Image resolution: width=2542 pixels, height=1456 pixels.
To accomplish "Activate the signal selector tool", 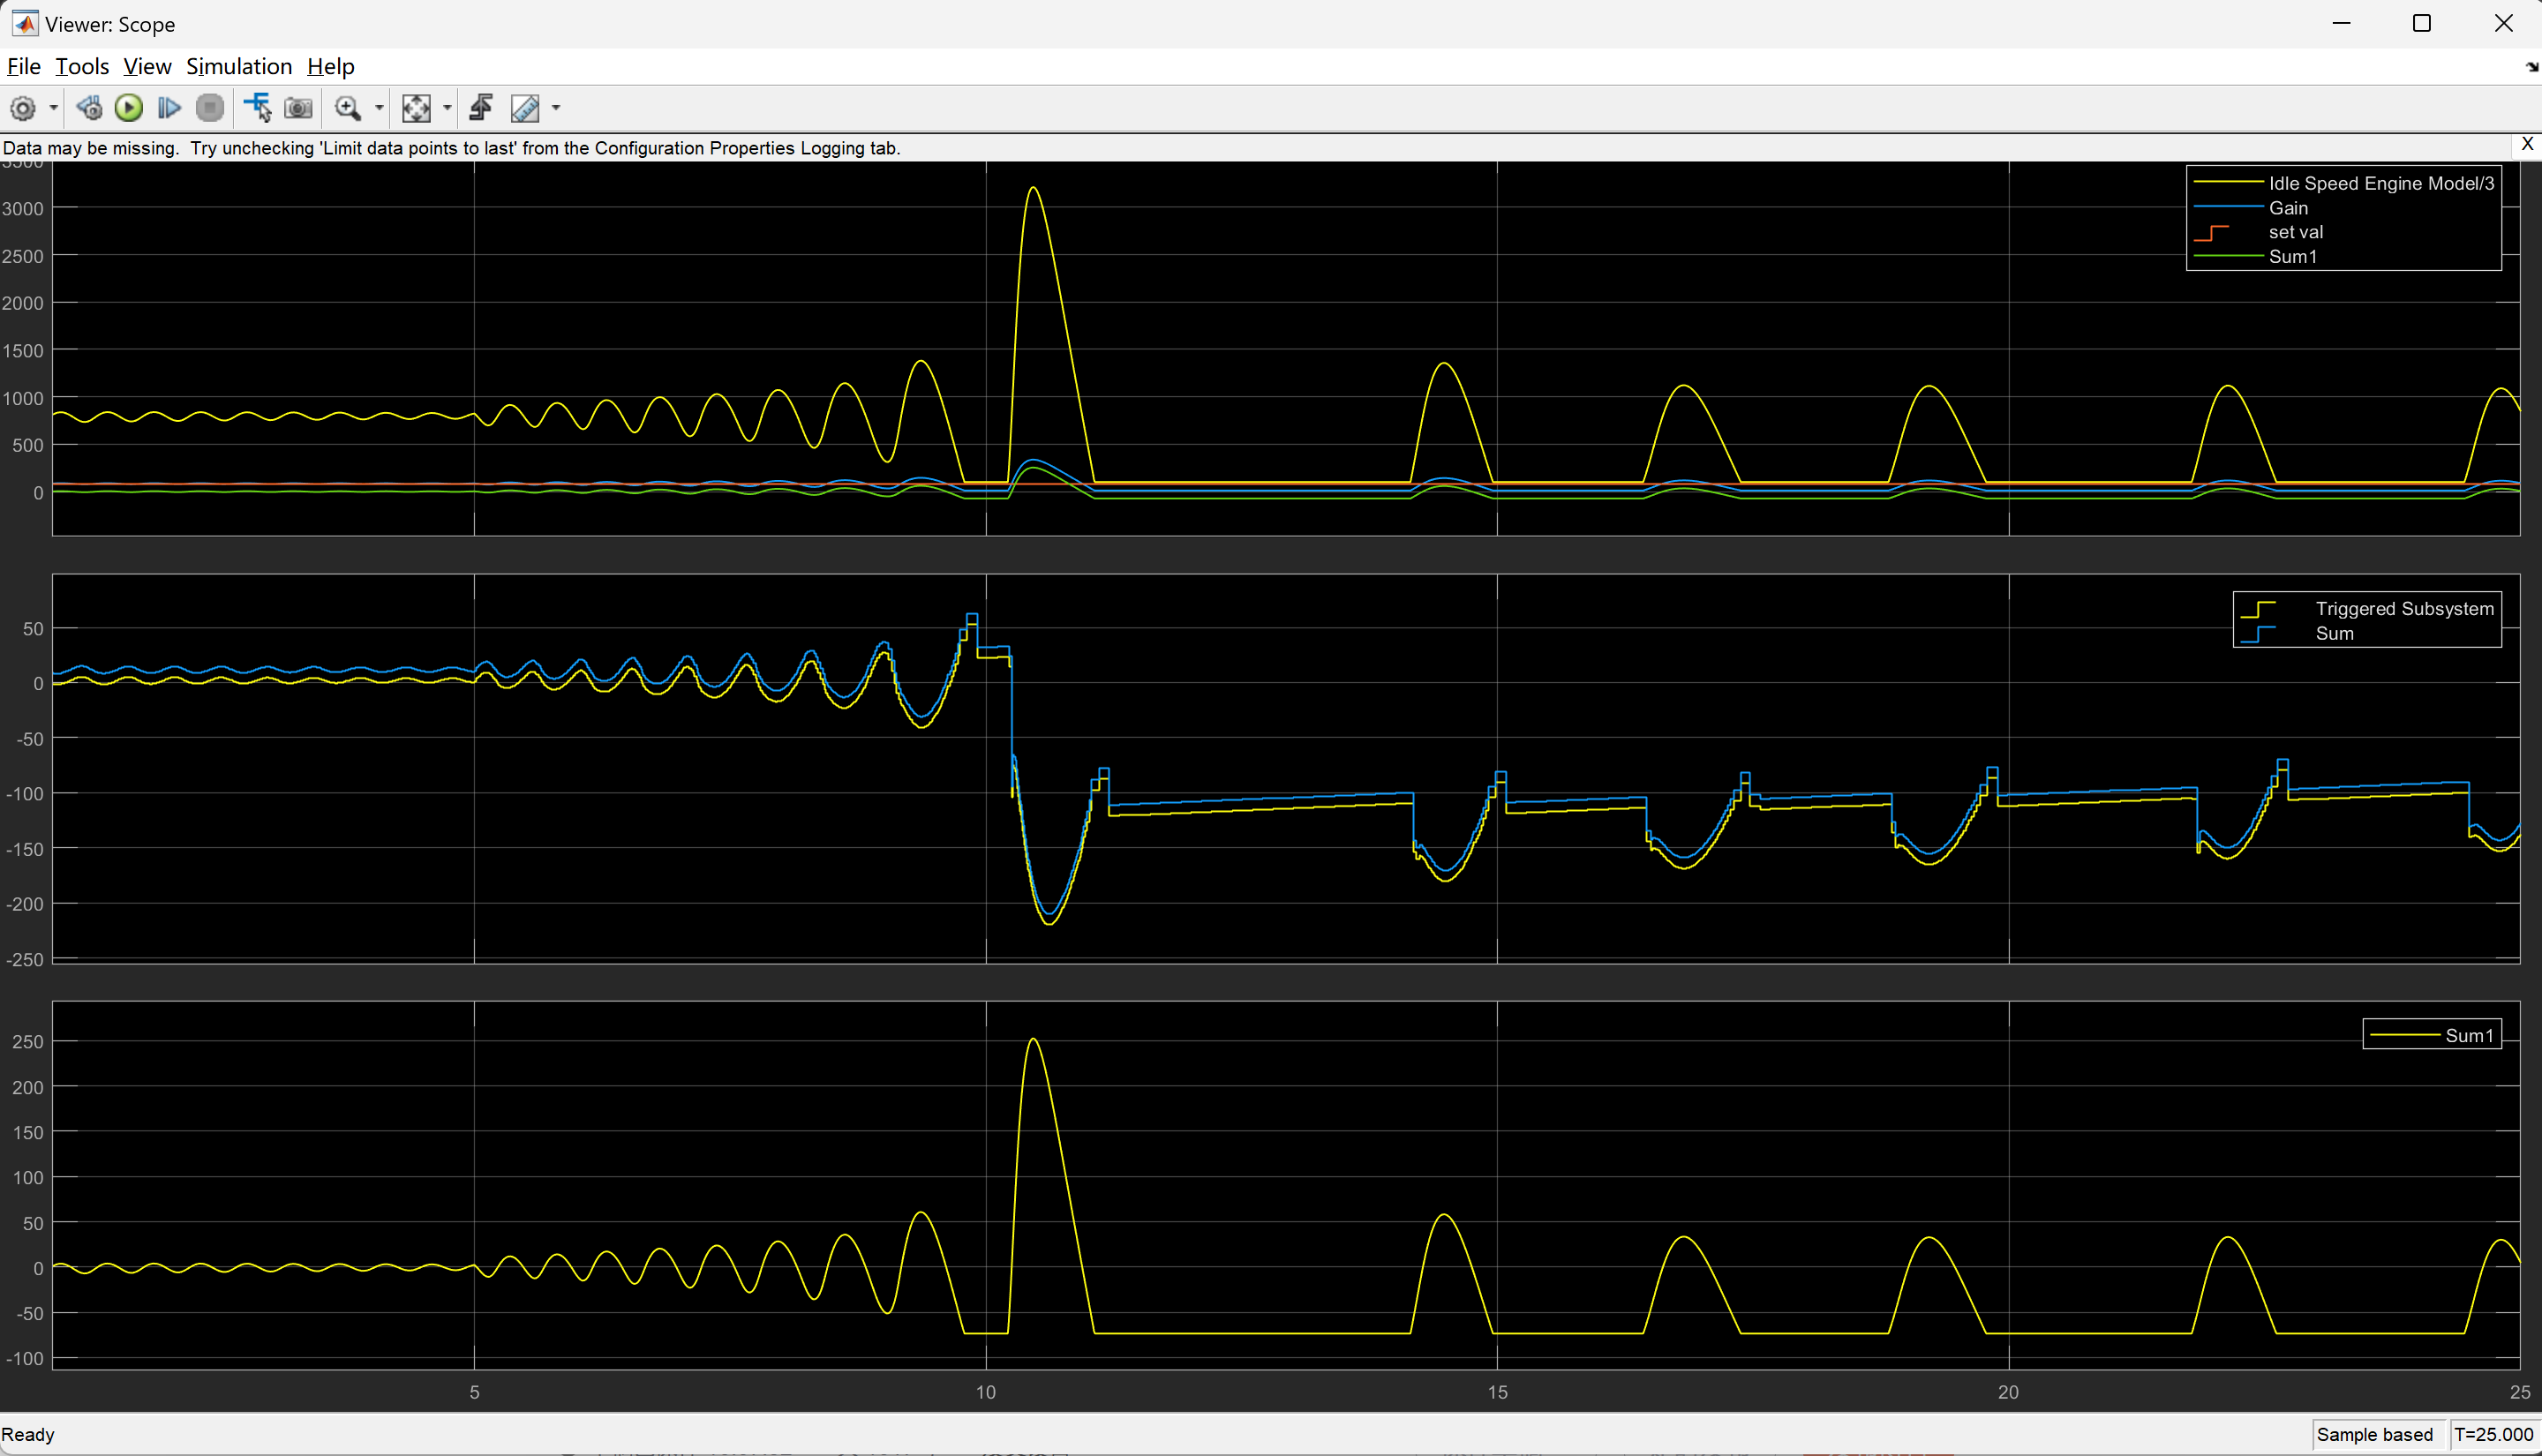I will 258,108.
